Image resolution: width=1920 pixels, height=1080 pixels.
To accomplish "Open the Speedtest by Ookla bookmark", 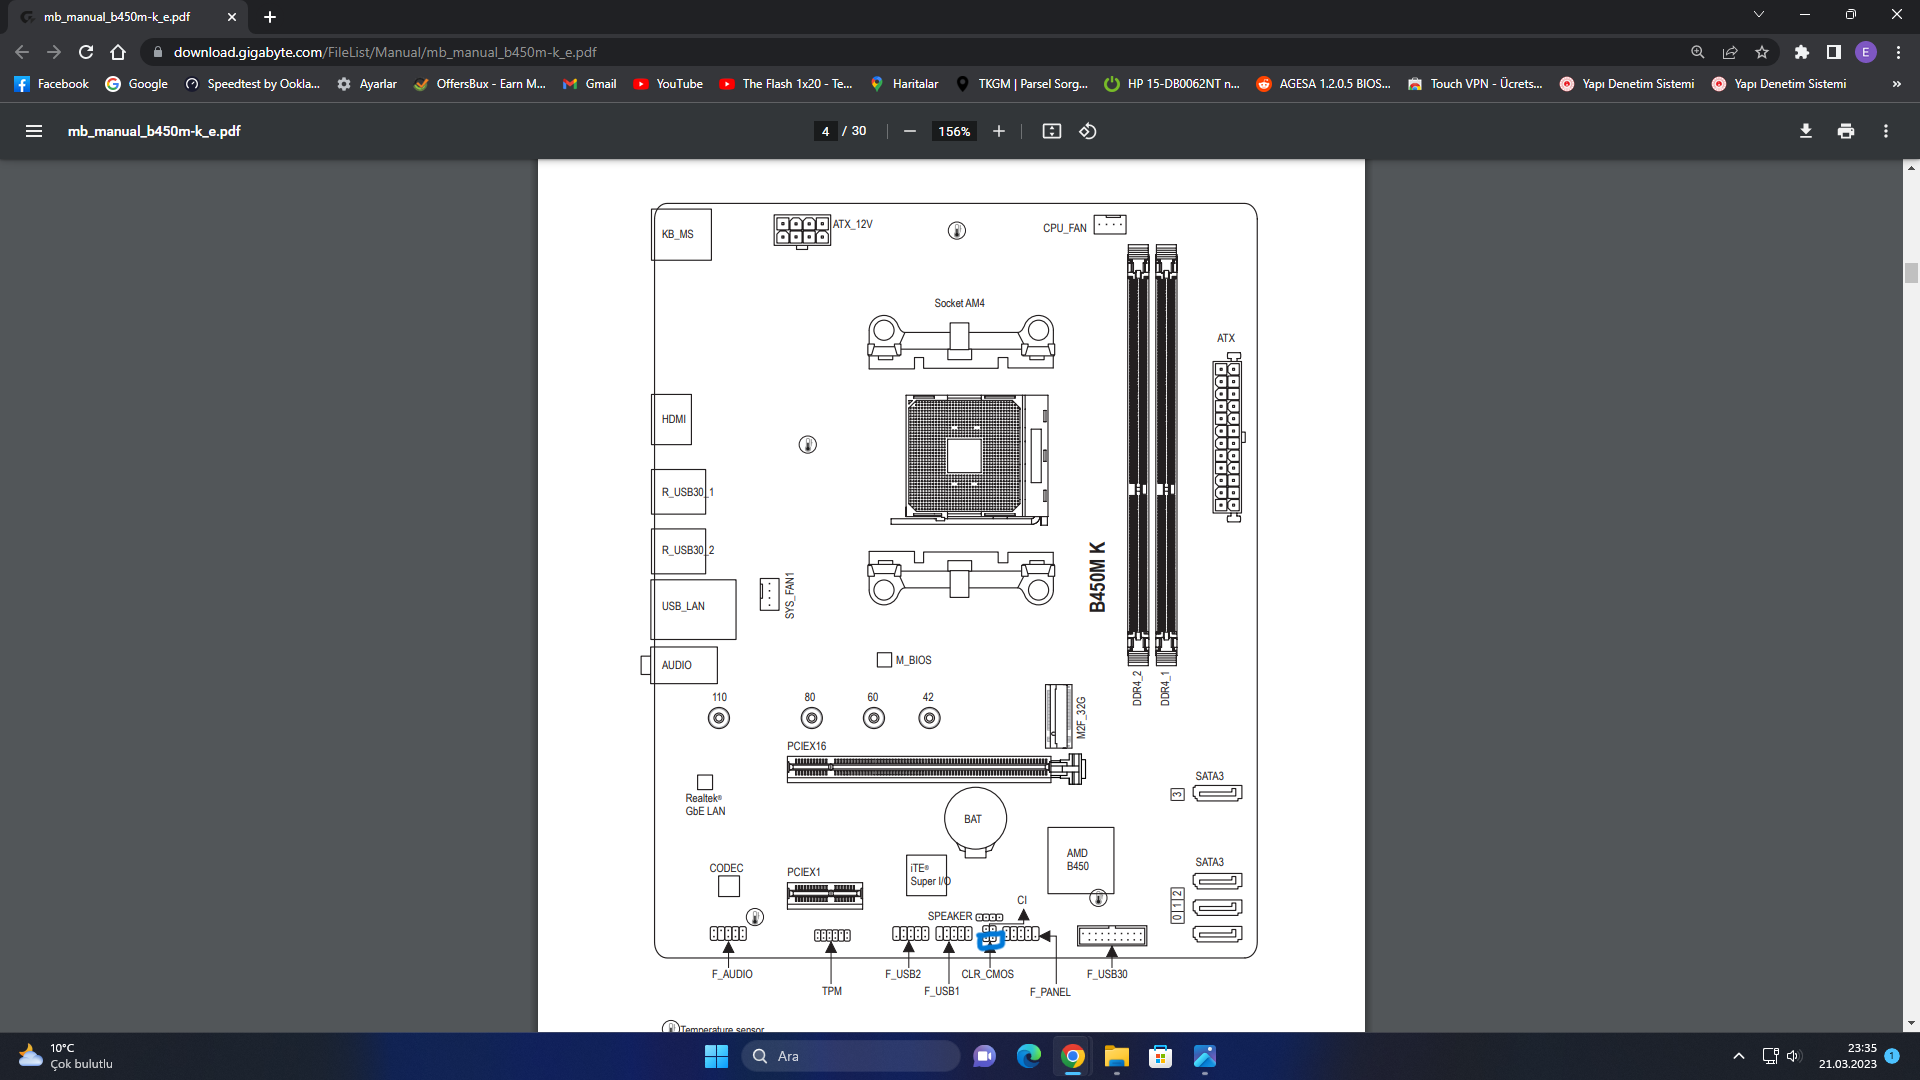I will pos(253,84).
